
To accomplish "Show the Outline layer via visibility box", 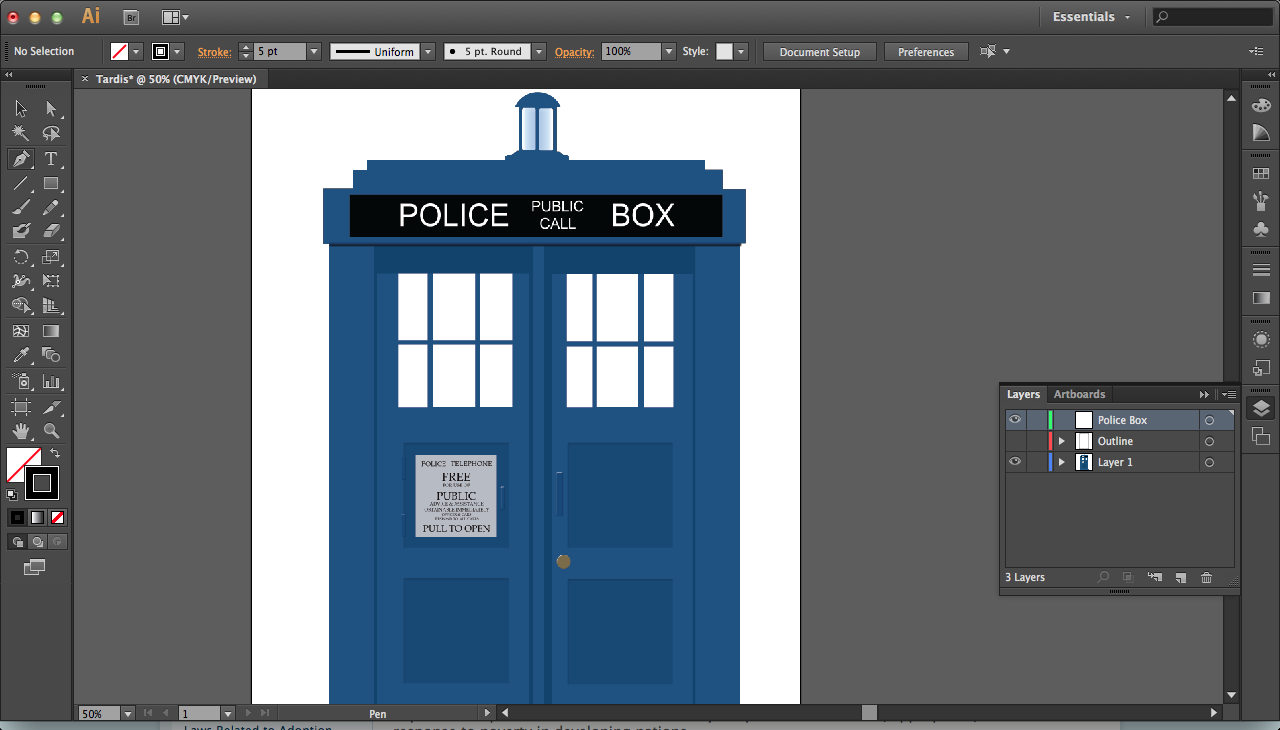I will tap(1015, 441).
